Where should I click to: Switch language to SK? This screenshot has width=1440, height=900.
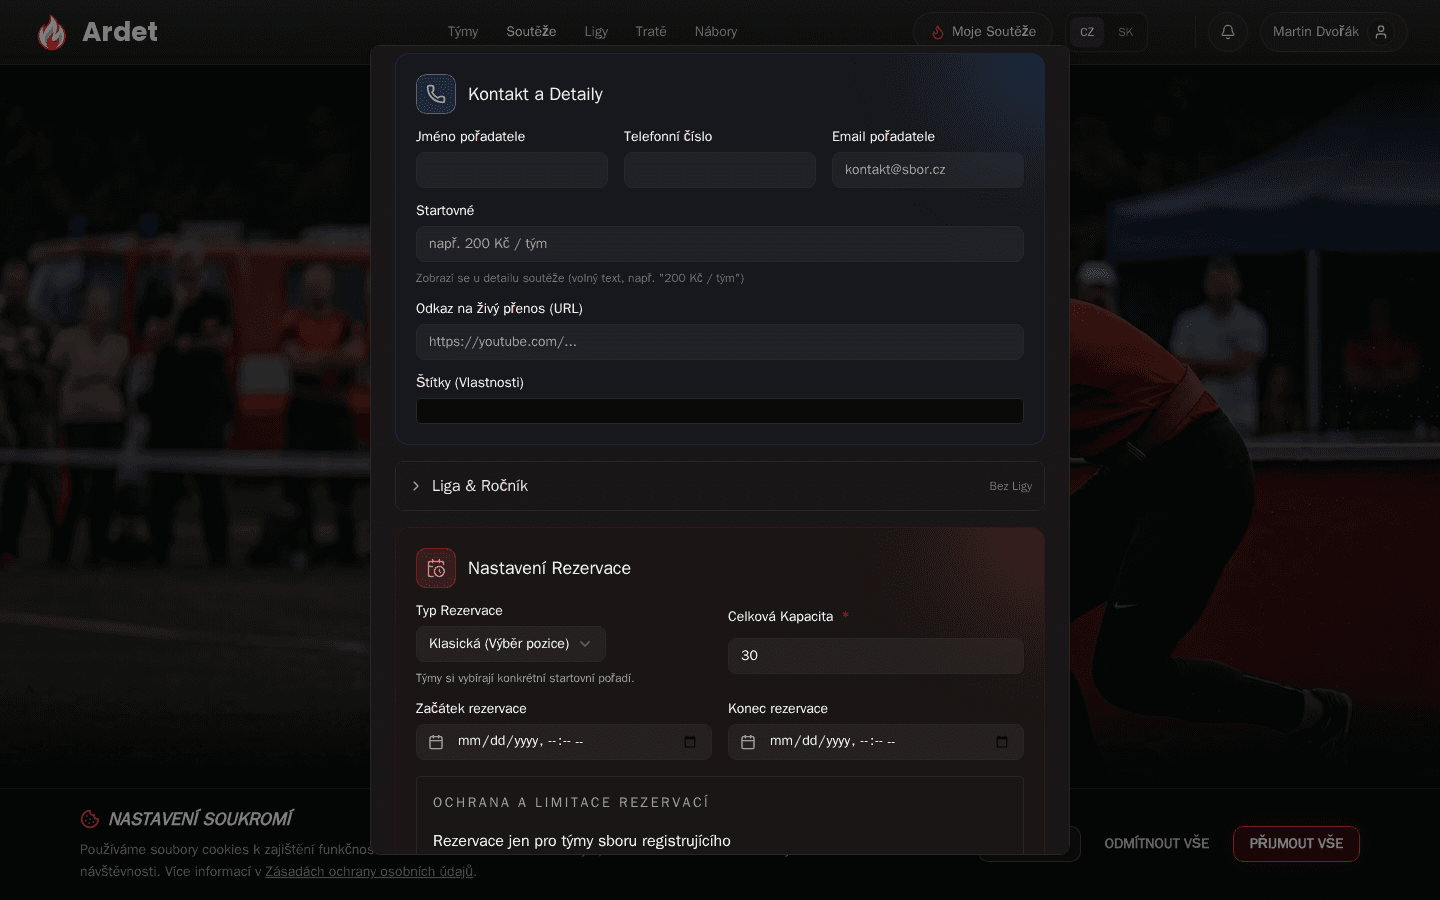point(1126,32)
